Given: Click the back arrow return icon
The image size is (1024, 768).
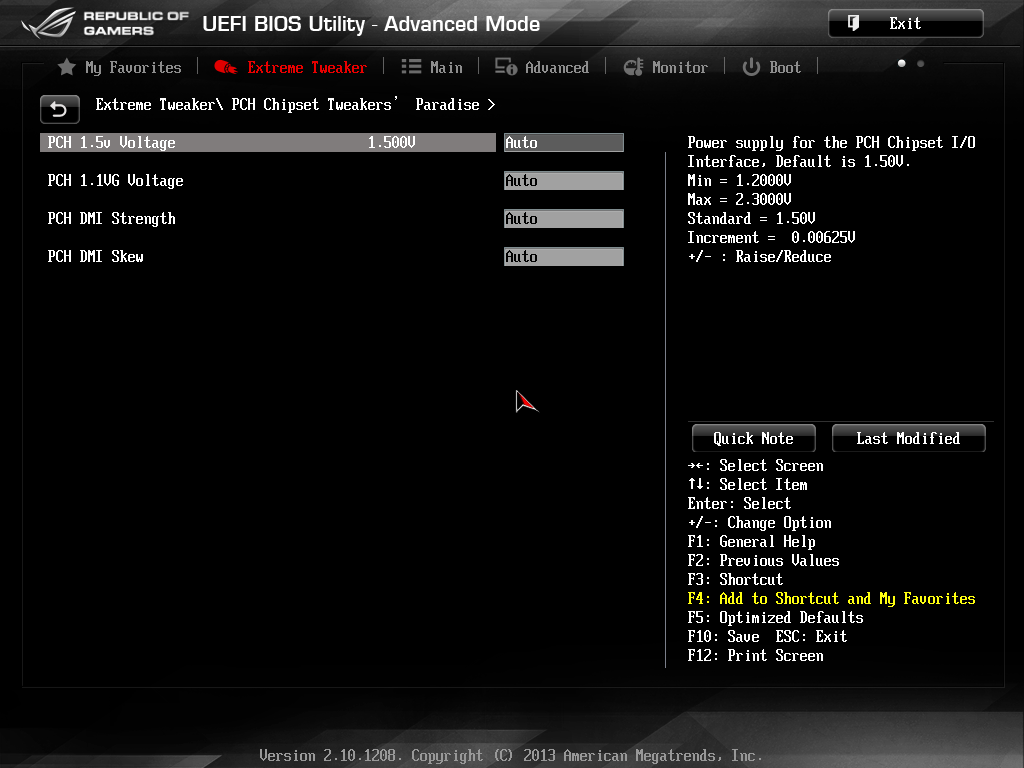Looking at the screenshot, I should (x=59, y=109).
